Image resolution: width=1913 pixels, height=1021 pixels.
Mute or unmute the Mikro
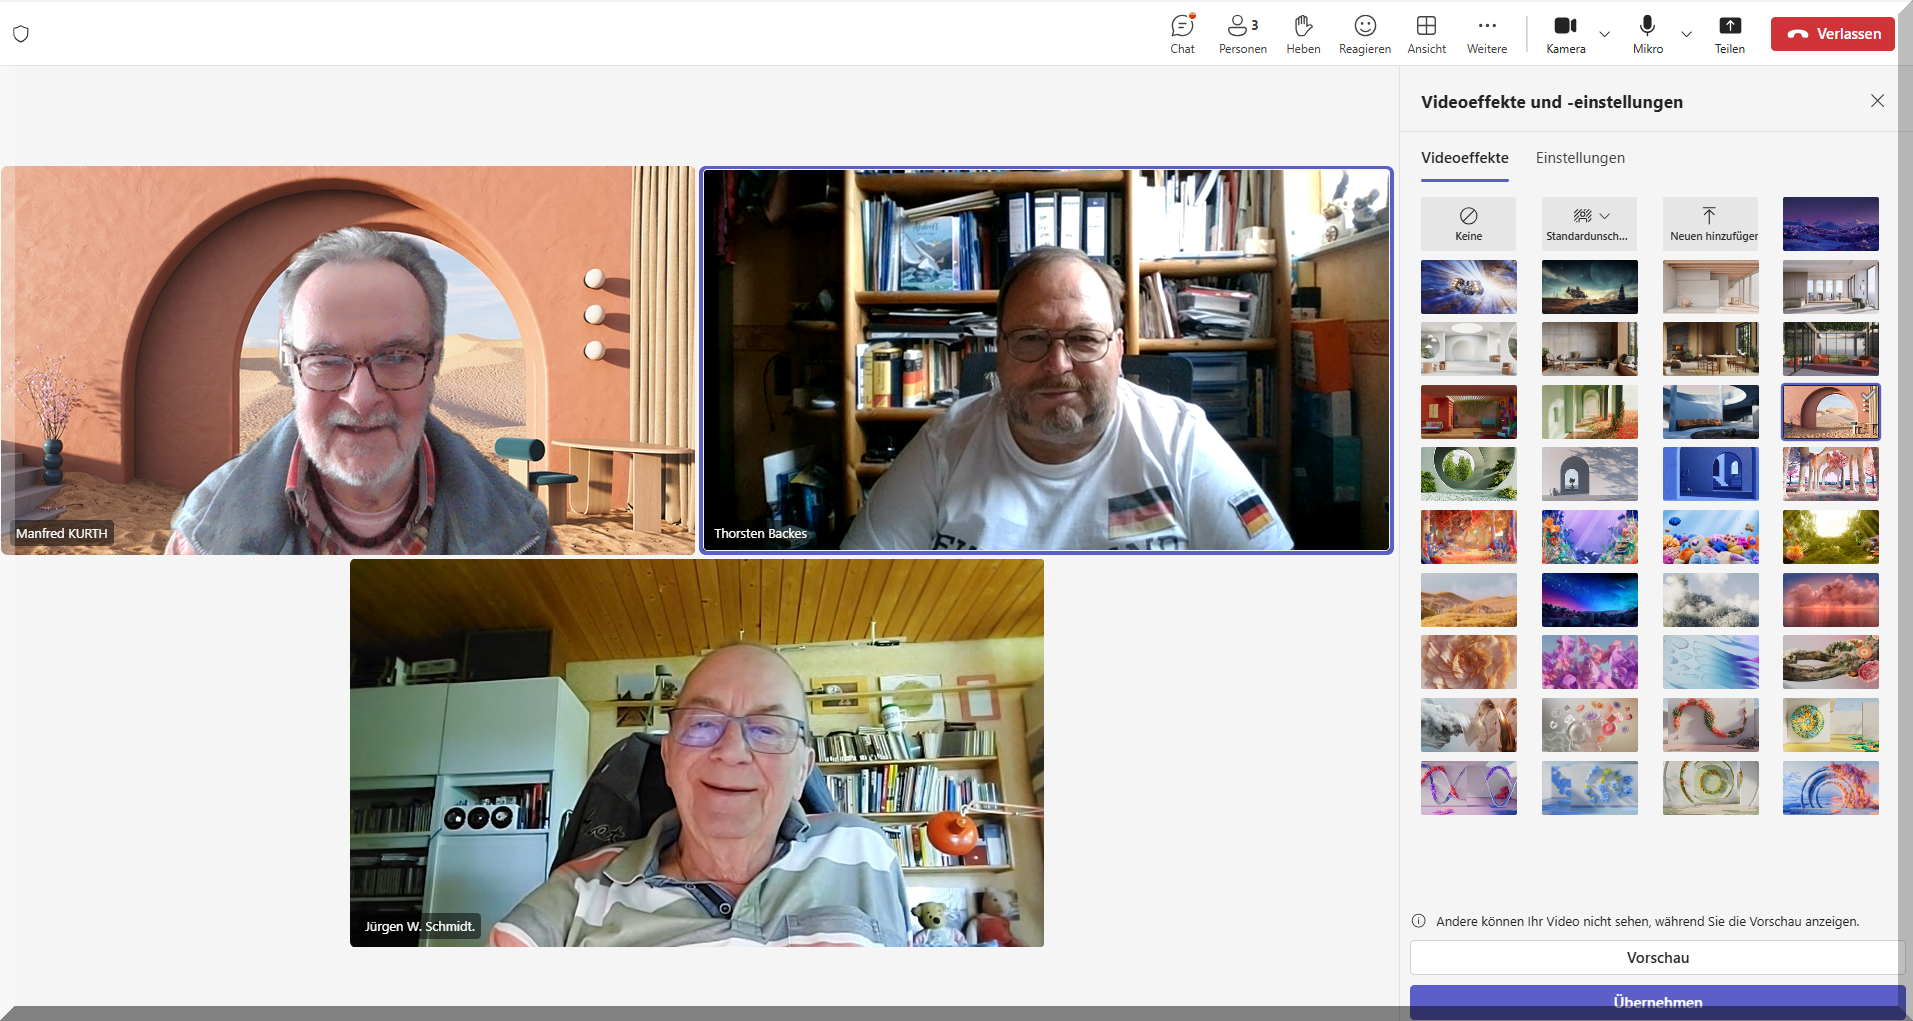tap(1647, 34)
